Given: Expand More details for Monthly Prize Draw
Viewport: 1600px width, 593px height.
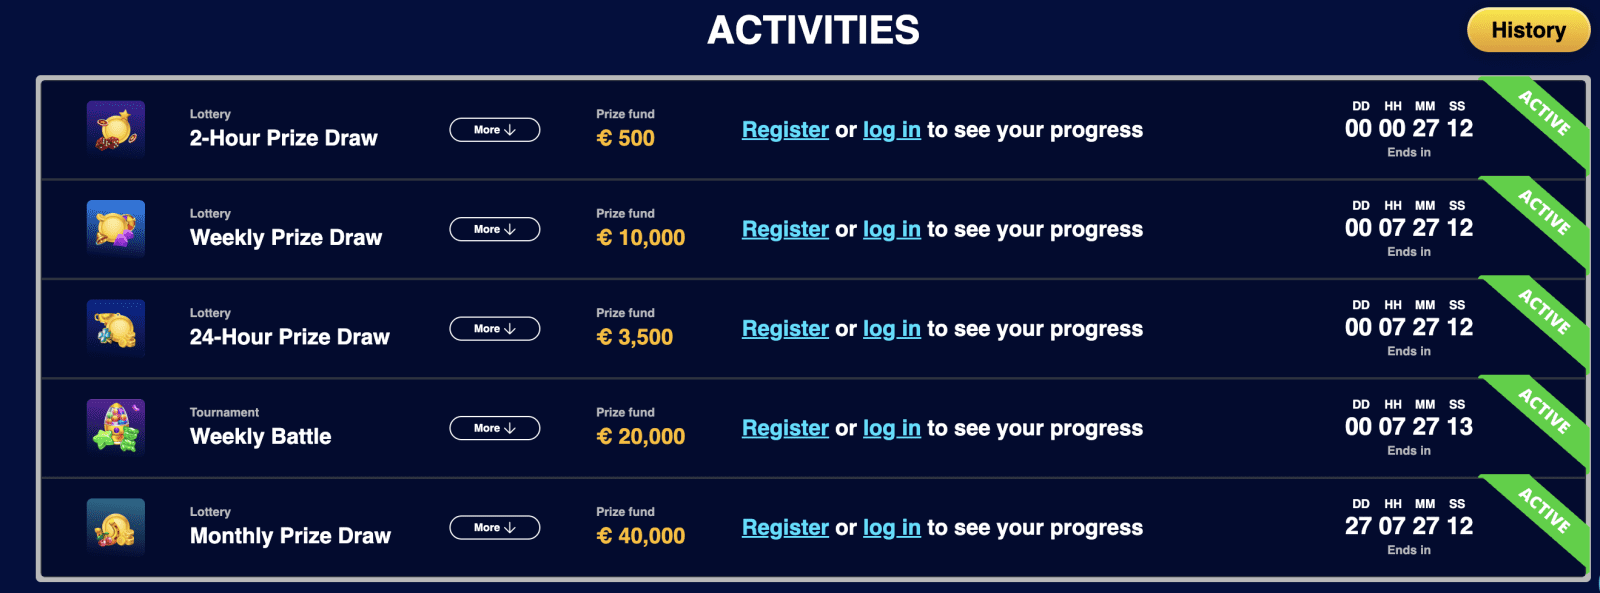Looking at the screenshot, I should pyautogui.click(x=494, y=527).
